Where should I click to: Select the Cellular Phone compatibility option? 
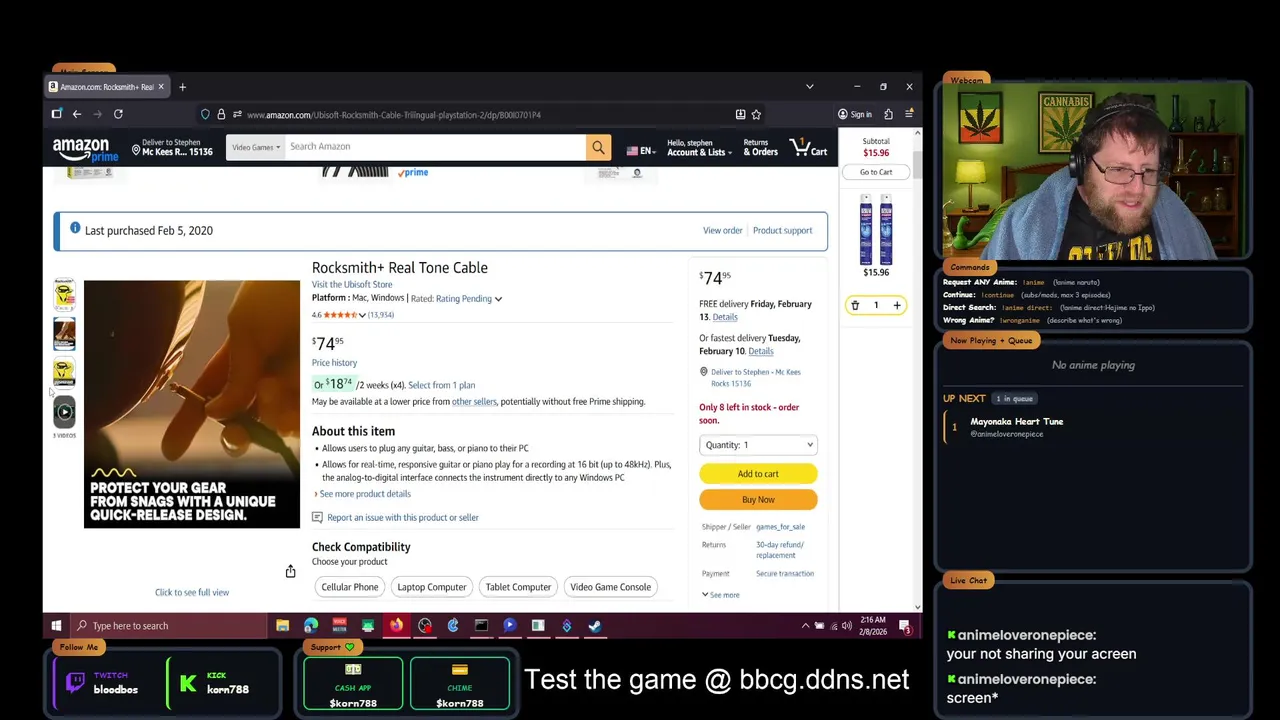(x=350, y=587)
